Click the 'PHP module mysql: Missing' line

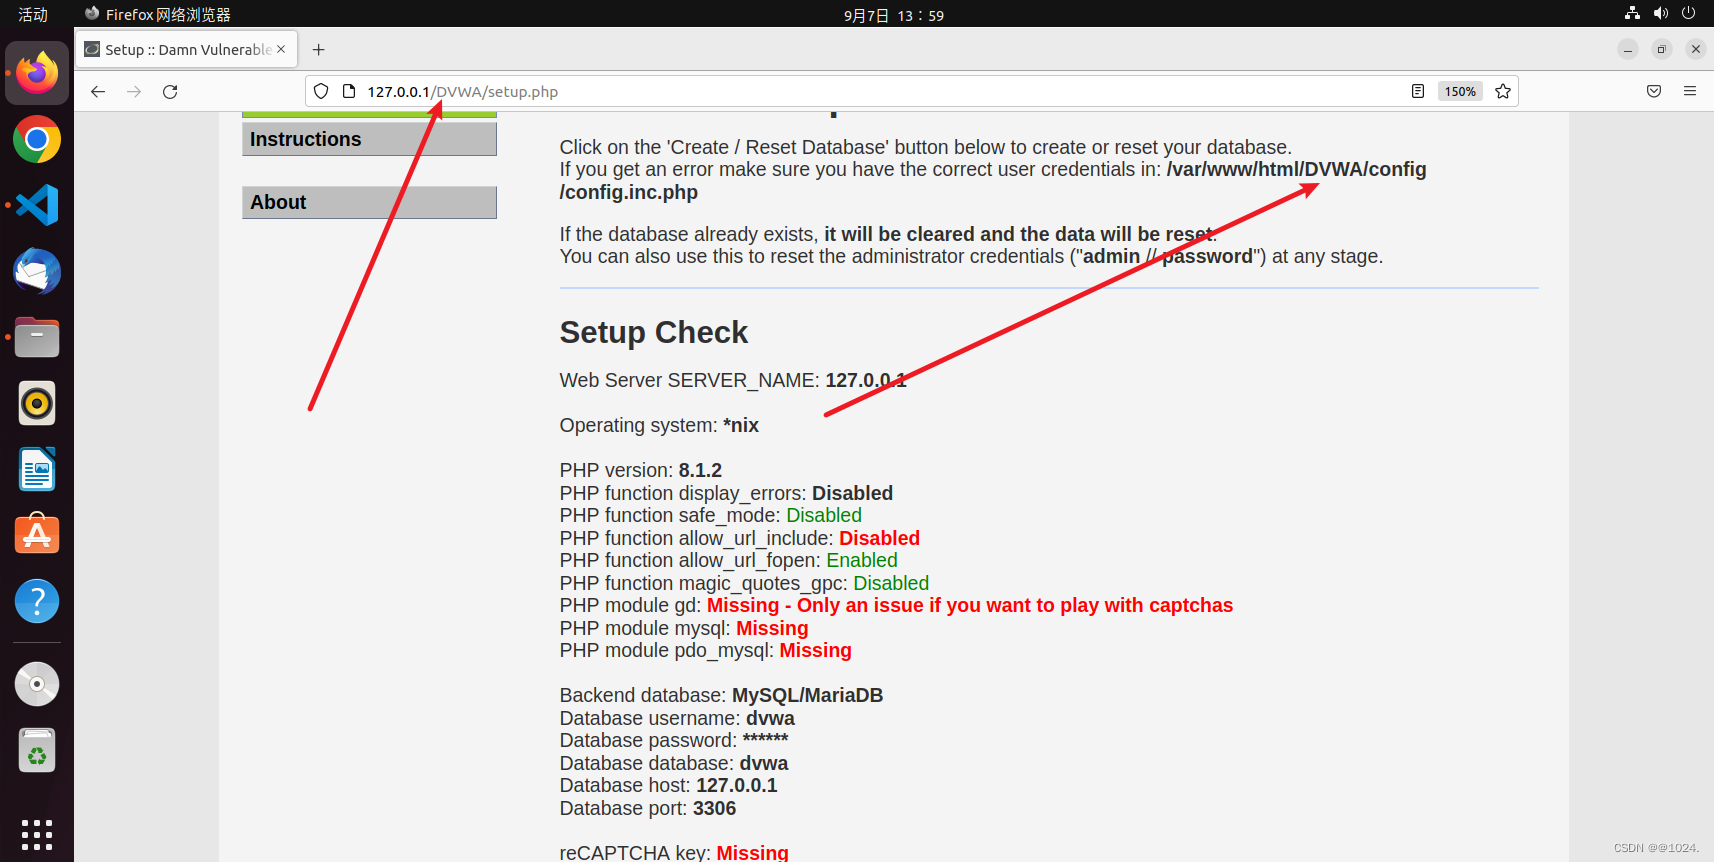click(684, 628)
